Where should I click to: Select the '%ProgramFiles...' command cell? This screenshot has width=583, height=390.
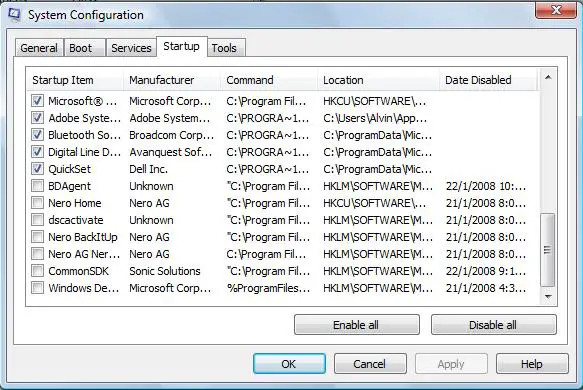click(268, 288)
